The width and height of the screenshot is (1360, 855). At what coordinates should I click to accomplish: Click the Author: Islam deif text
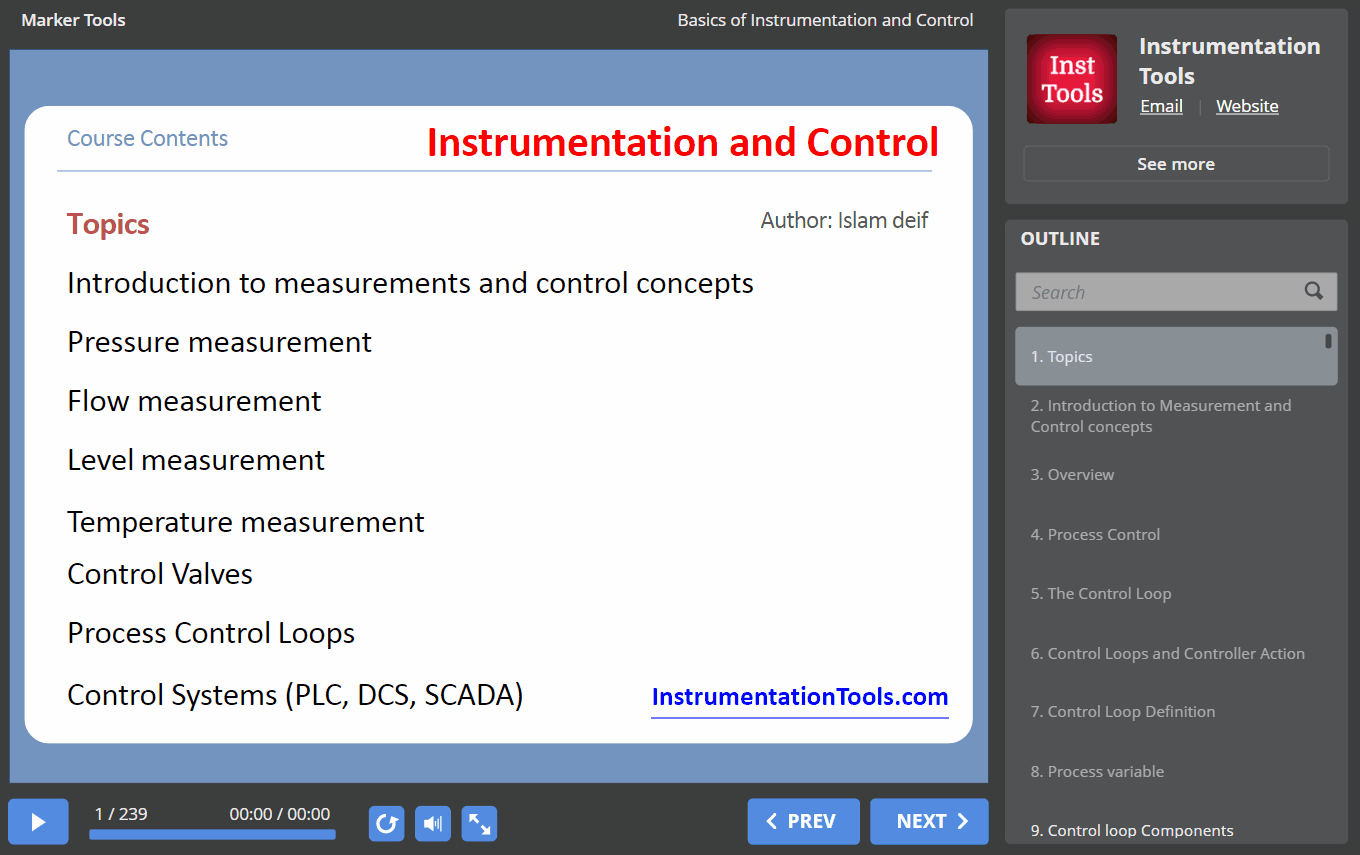(x=844, y=220)
